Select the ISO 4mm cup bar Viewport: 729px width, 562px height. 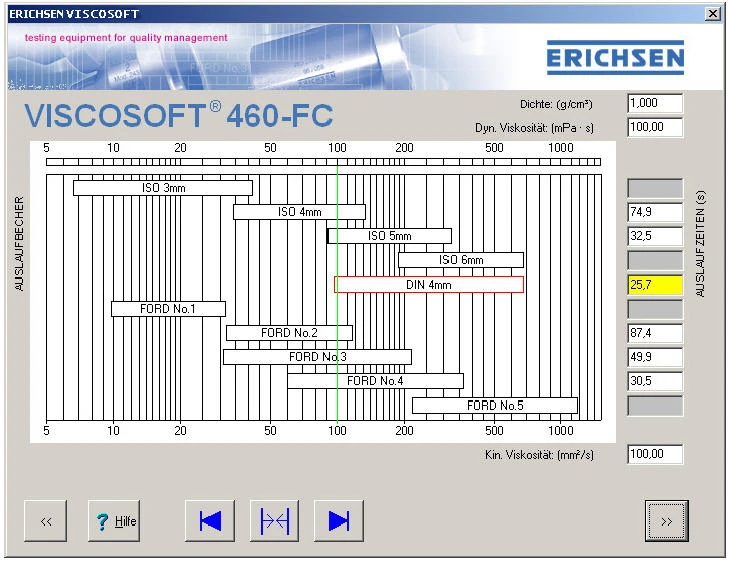coord(299,212)
